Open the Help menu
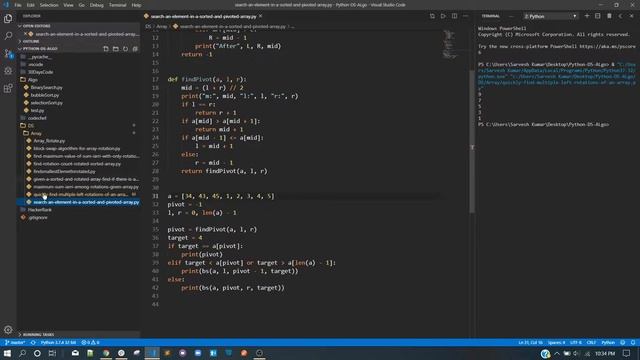The image size is (640, 360). click(136, 5)
